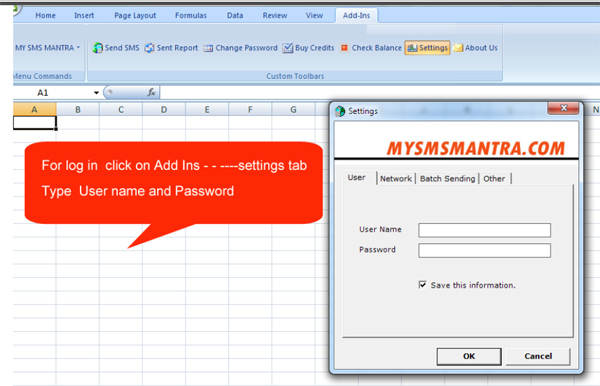600x386 pixels.
Task: Open the Other settings tab
Action: pos(494,179)
